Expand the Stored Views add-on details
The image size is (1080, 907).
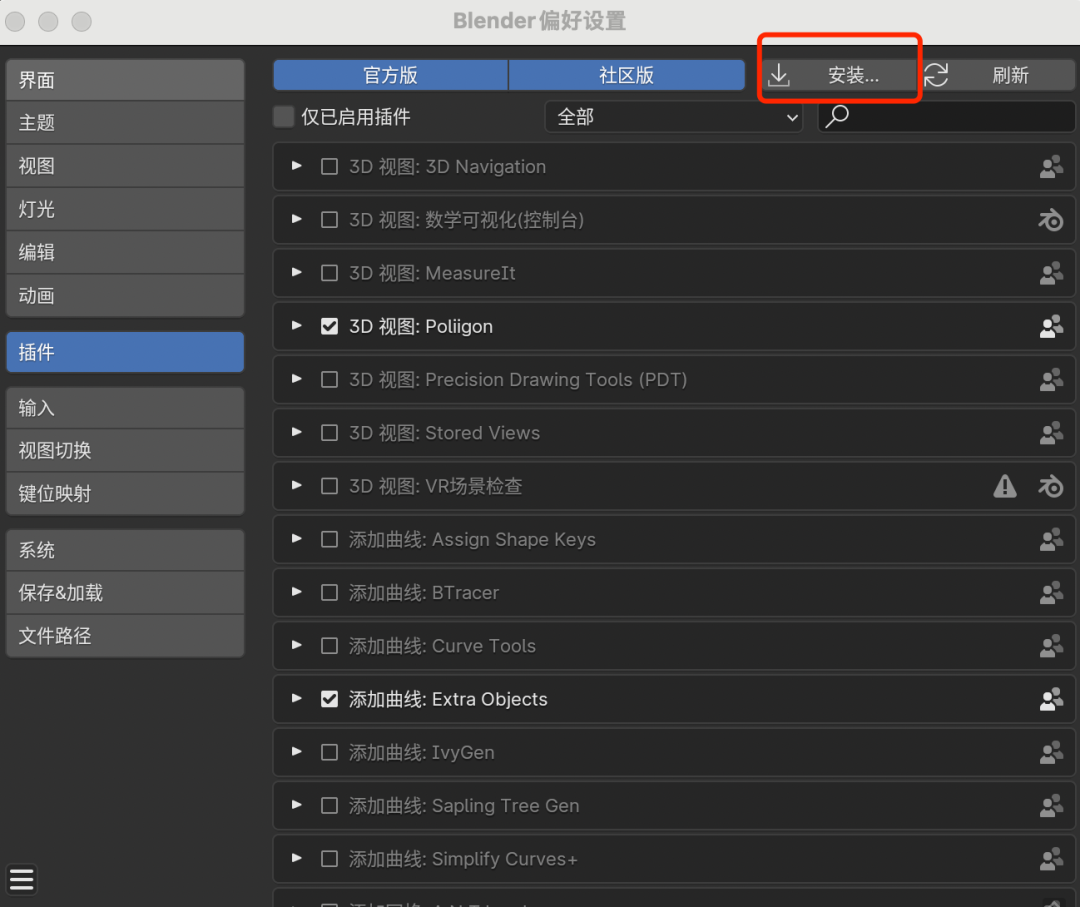pyautogui.click(x=297, y=433)
